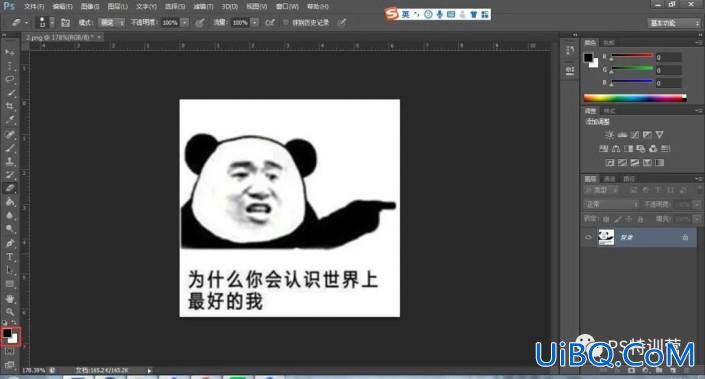This screenshot has width=705, height=379.
Task: Select the Crop tool
Action: pyautogui.click(x=9, y=107)
